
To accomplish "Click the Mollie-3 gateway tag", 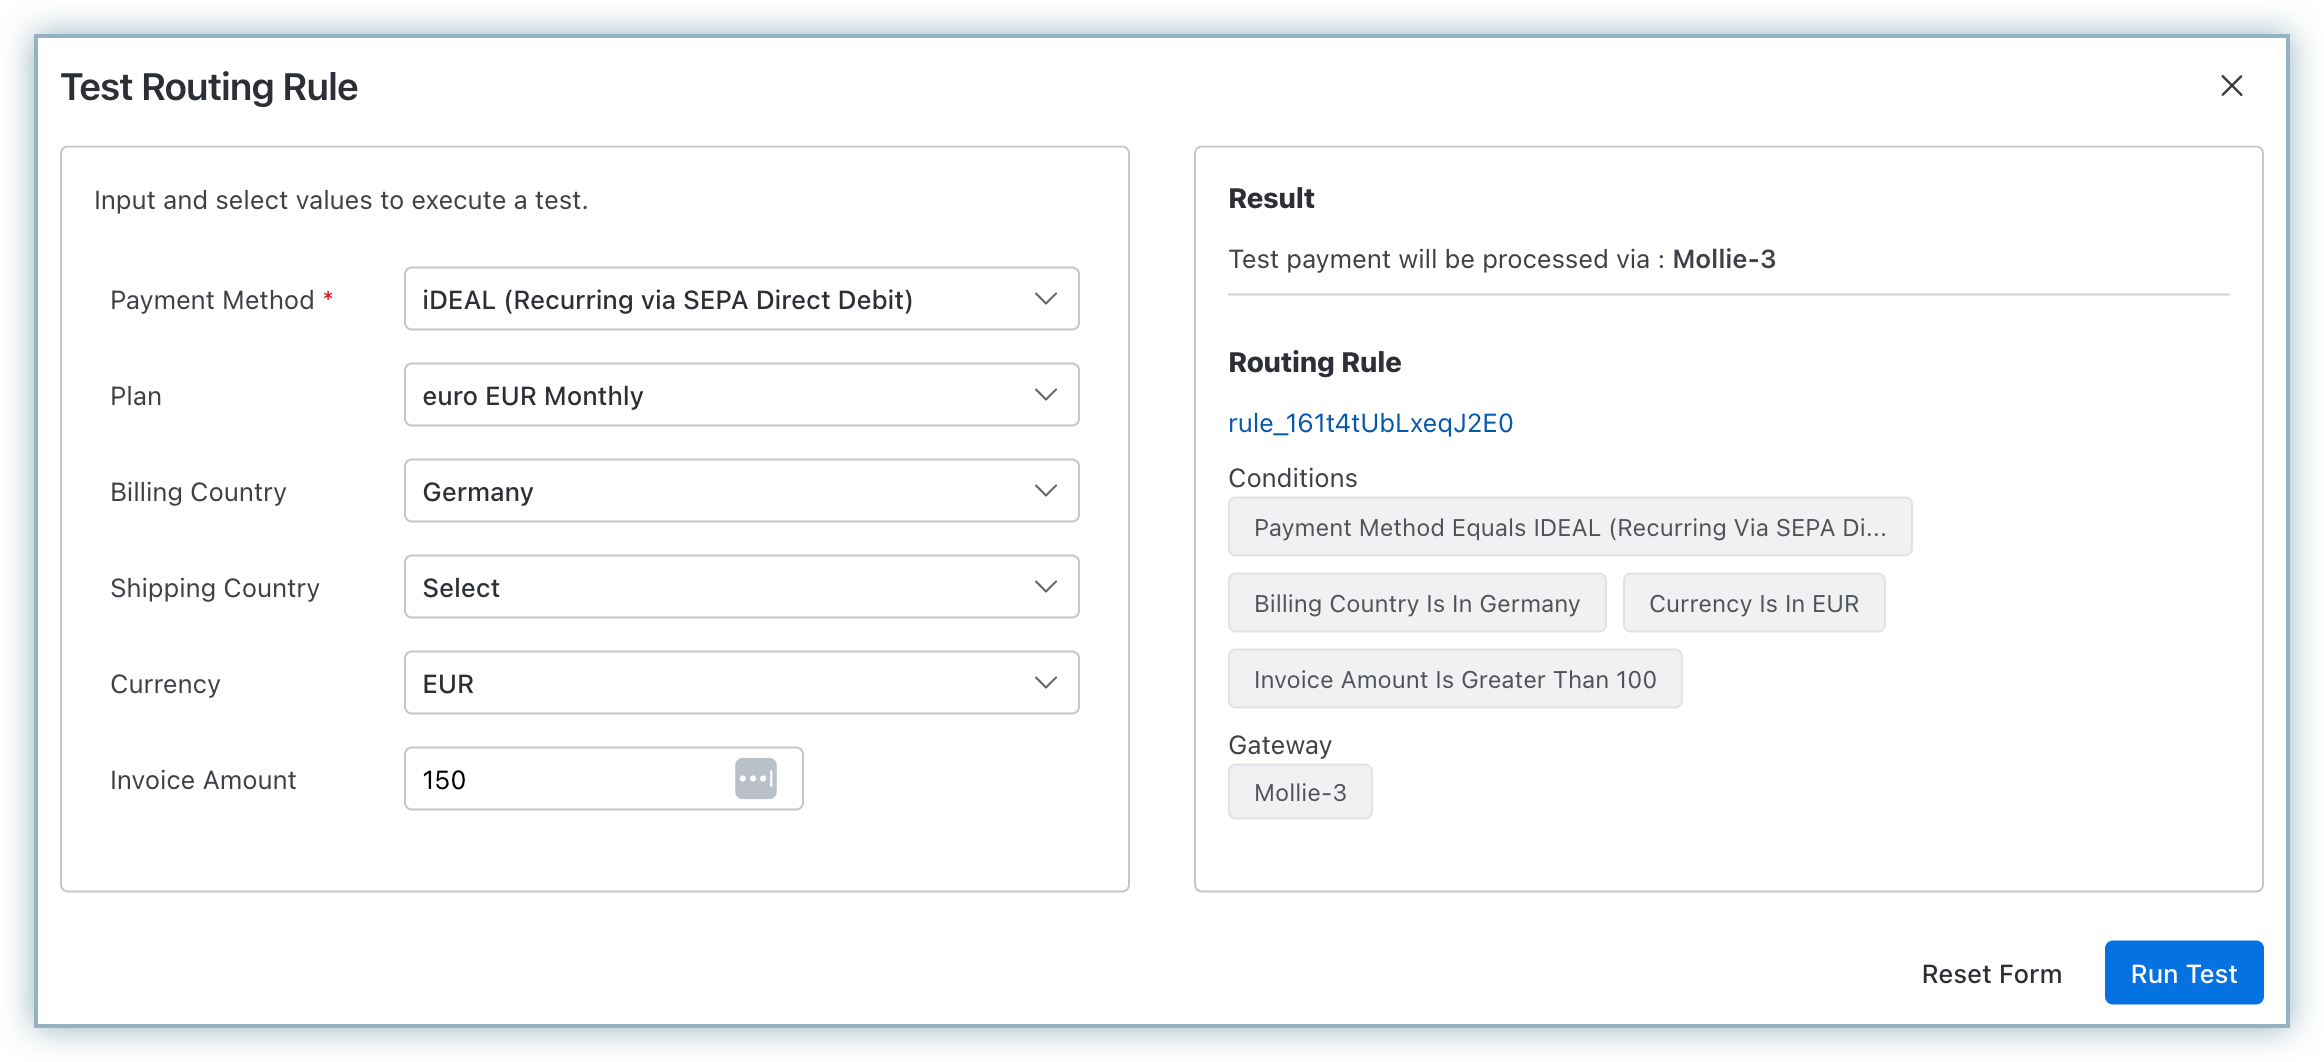I will [x=1299, y=792].
